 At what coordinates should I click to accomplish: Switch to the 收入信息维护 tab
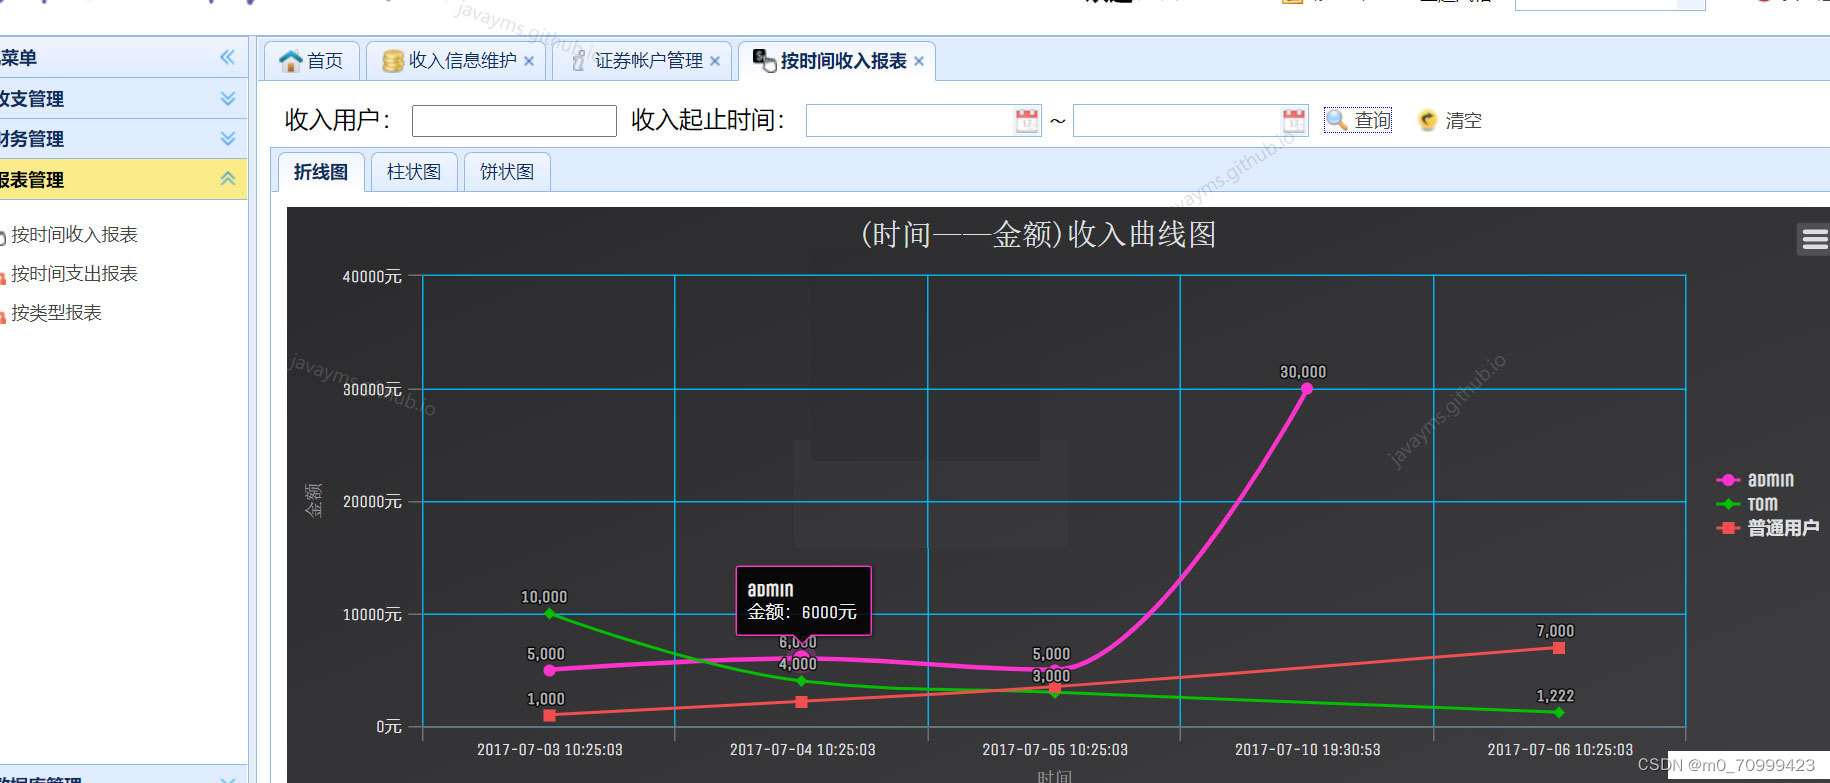pos(456,61)
